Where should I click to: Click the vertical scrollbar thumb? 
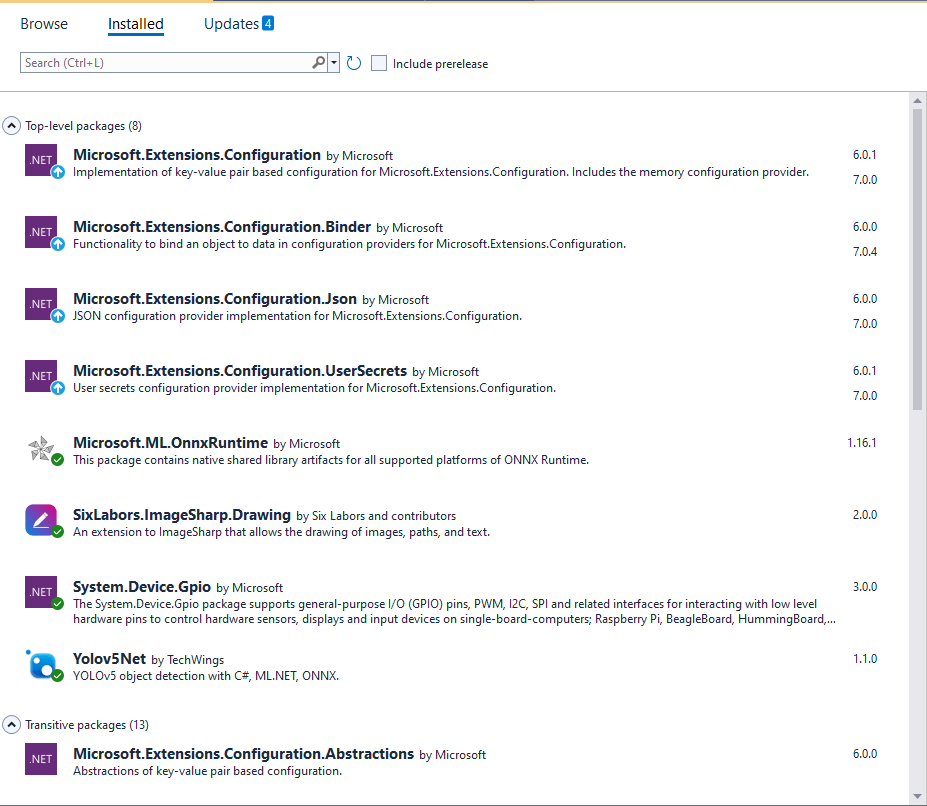(917, 260)
